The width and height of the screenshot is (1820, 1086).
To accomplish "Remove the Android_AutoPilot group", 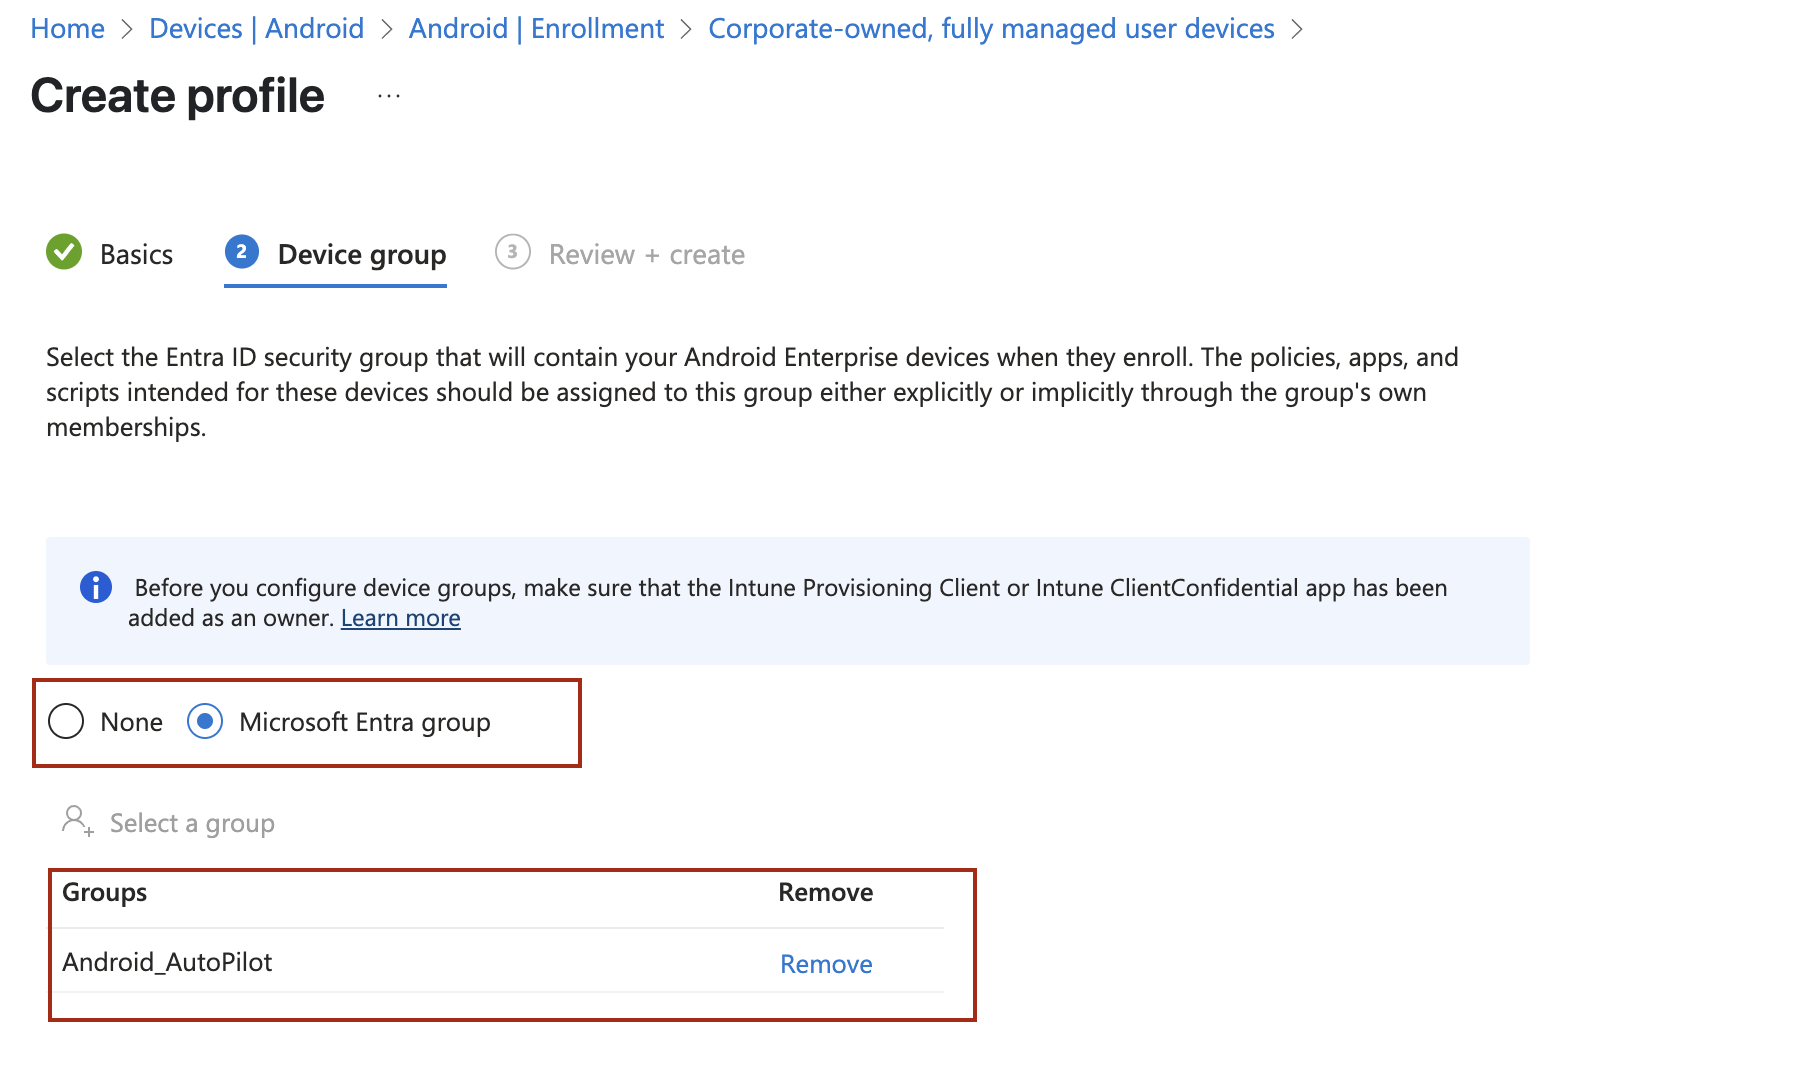I will tap(825, 964).
